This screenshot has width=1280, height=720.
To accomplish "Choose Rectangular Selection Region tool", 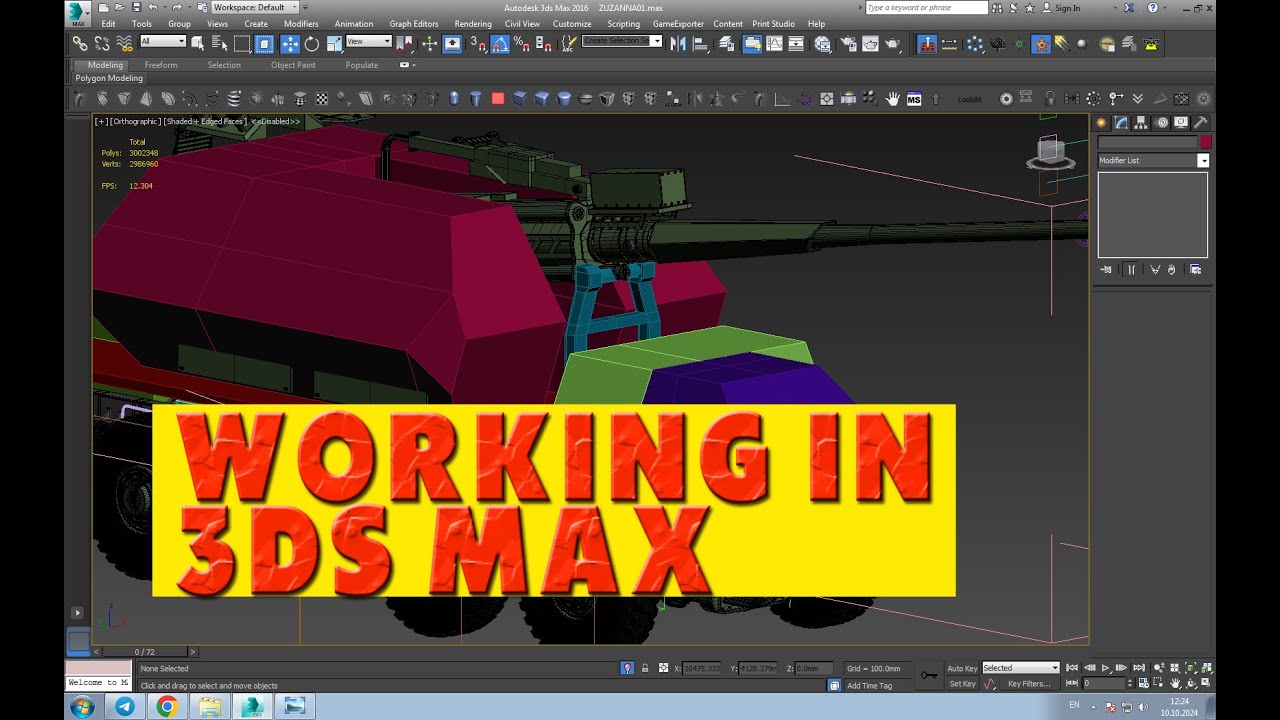I will (242, 44).
